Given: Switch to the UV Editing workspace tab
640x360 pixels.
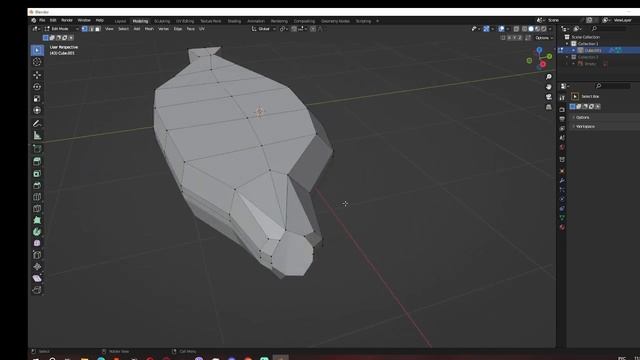Looking at the screenshot, I should click(x=185, y=21).
